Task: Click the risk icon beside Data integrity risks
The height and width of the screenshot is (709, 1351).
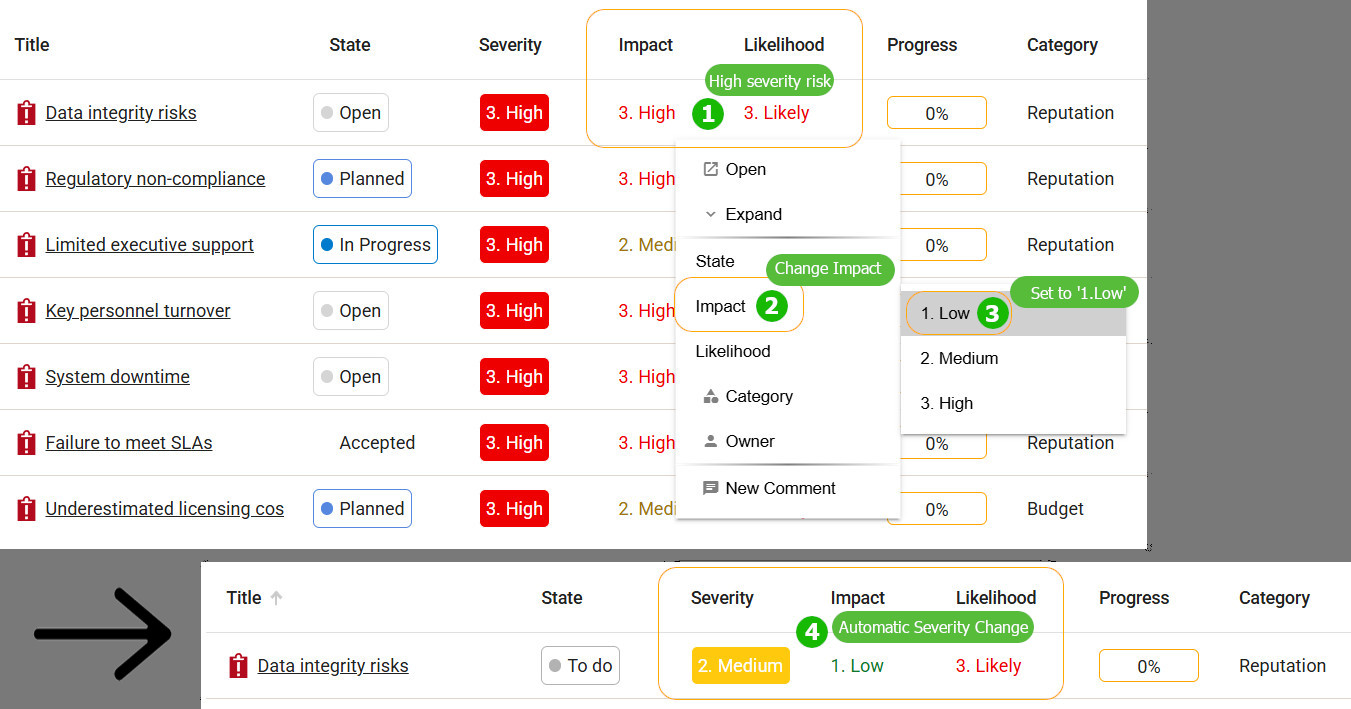Action: coord(27,113)
